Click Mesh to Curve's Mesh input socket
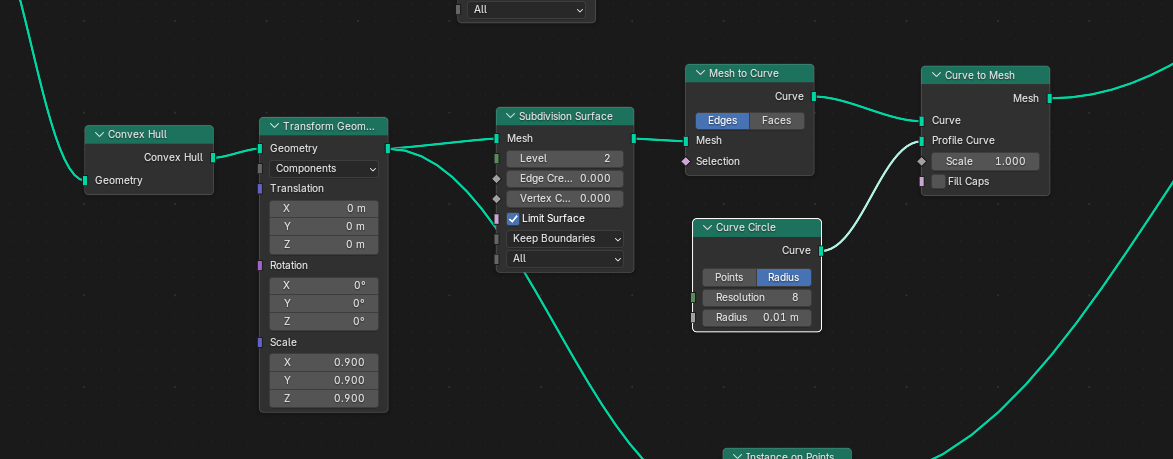Viewport: 1173px width, 459px height. pyautogui.click(x=686, y=141)
